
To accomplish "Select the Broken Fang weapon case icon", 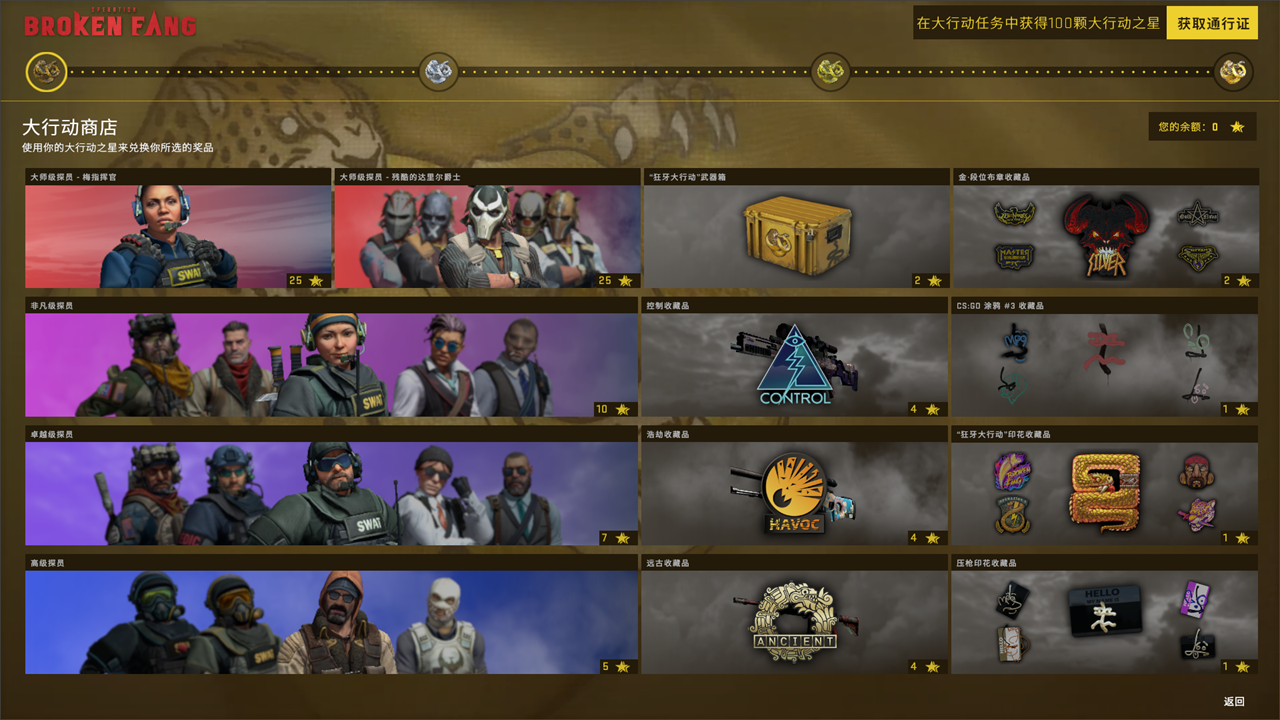I will coord(797,231).
